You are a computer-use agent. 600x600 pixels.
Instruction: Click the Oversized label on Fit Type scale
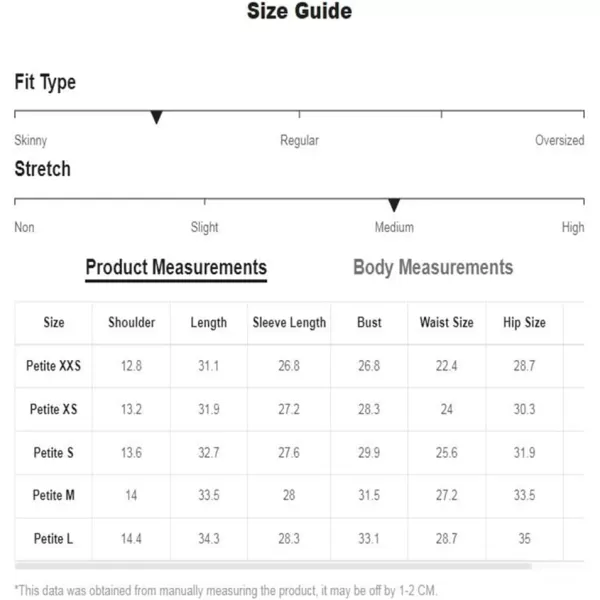[559, 140]
